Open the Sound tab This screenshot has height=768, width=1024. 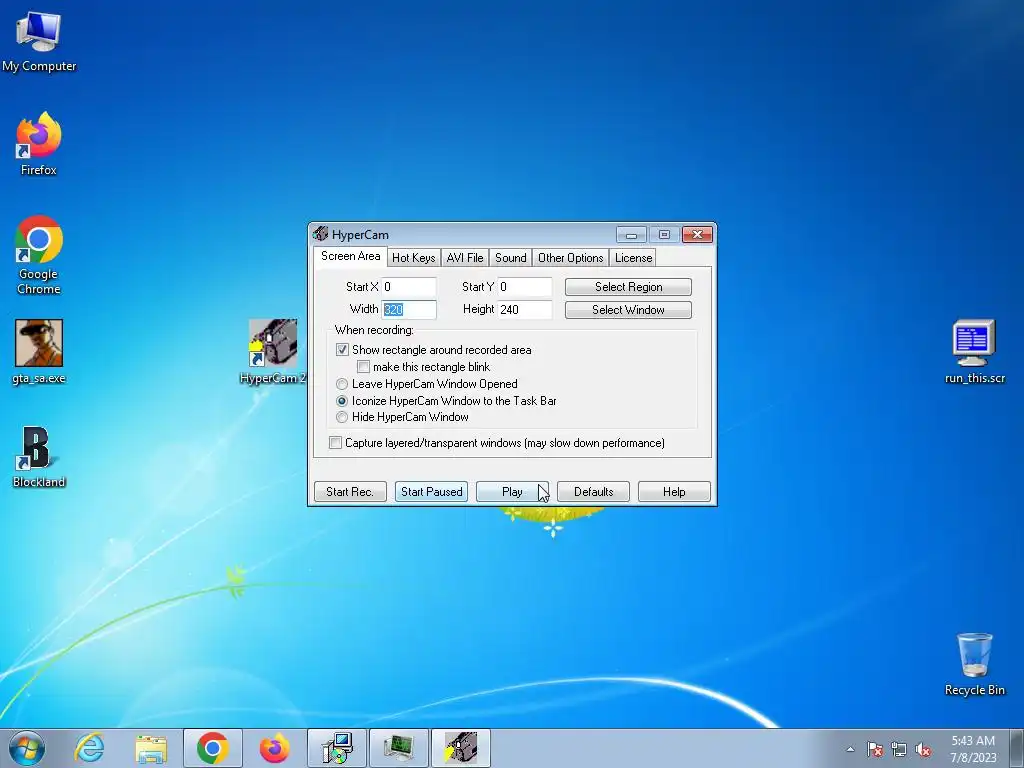tap(510, 258)
